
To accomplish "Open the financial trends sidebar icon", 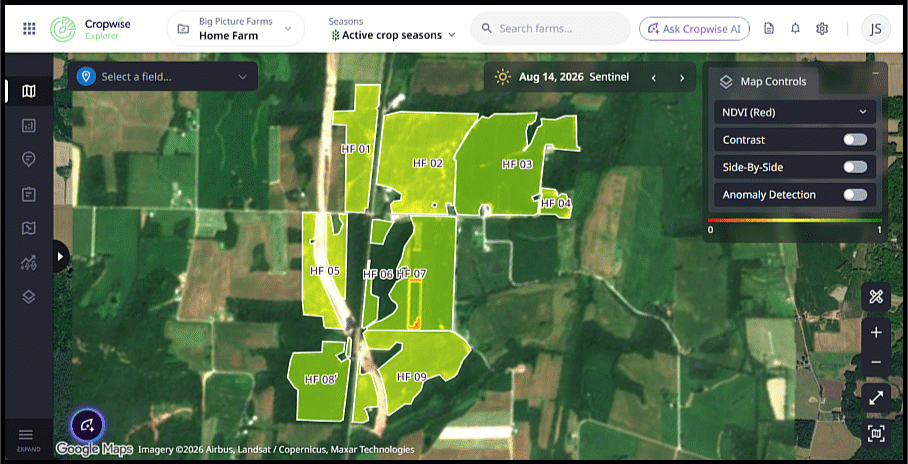I will (28, 263).
